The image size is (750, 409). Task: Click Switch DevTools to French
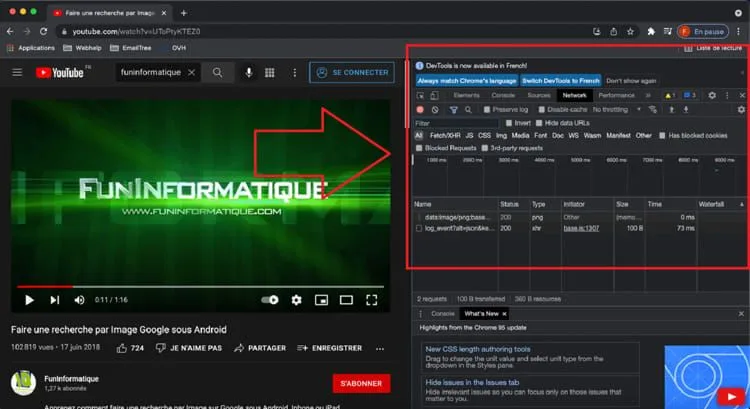(x=561, y=80)
